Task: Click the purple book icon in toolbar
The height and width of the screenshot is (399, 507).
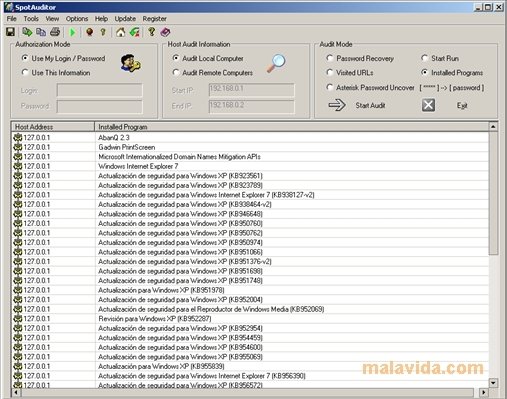Action: pos(165,32)
